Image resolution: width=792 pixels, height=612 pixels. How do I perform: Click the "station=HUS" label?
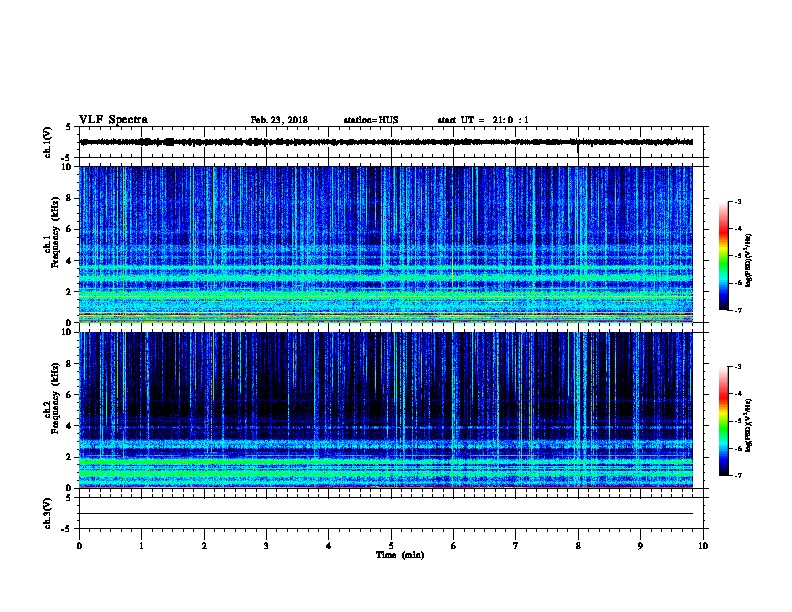click(371, 120)
